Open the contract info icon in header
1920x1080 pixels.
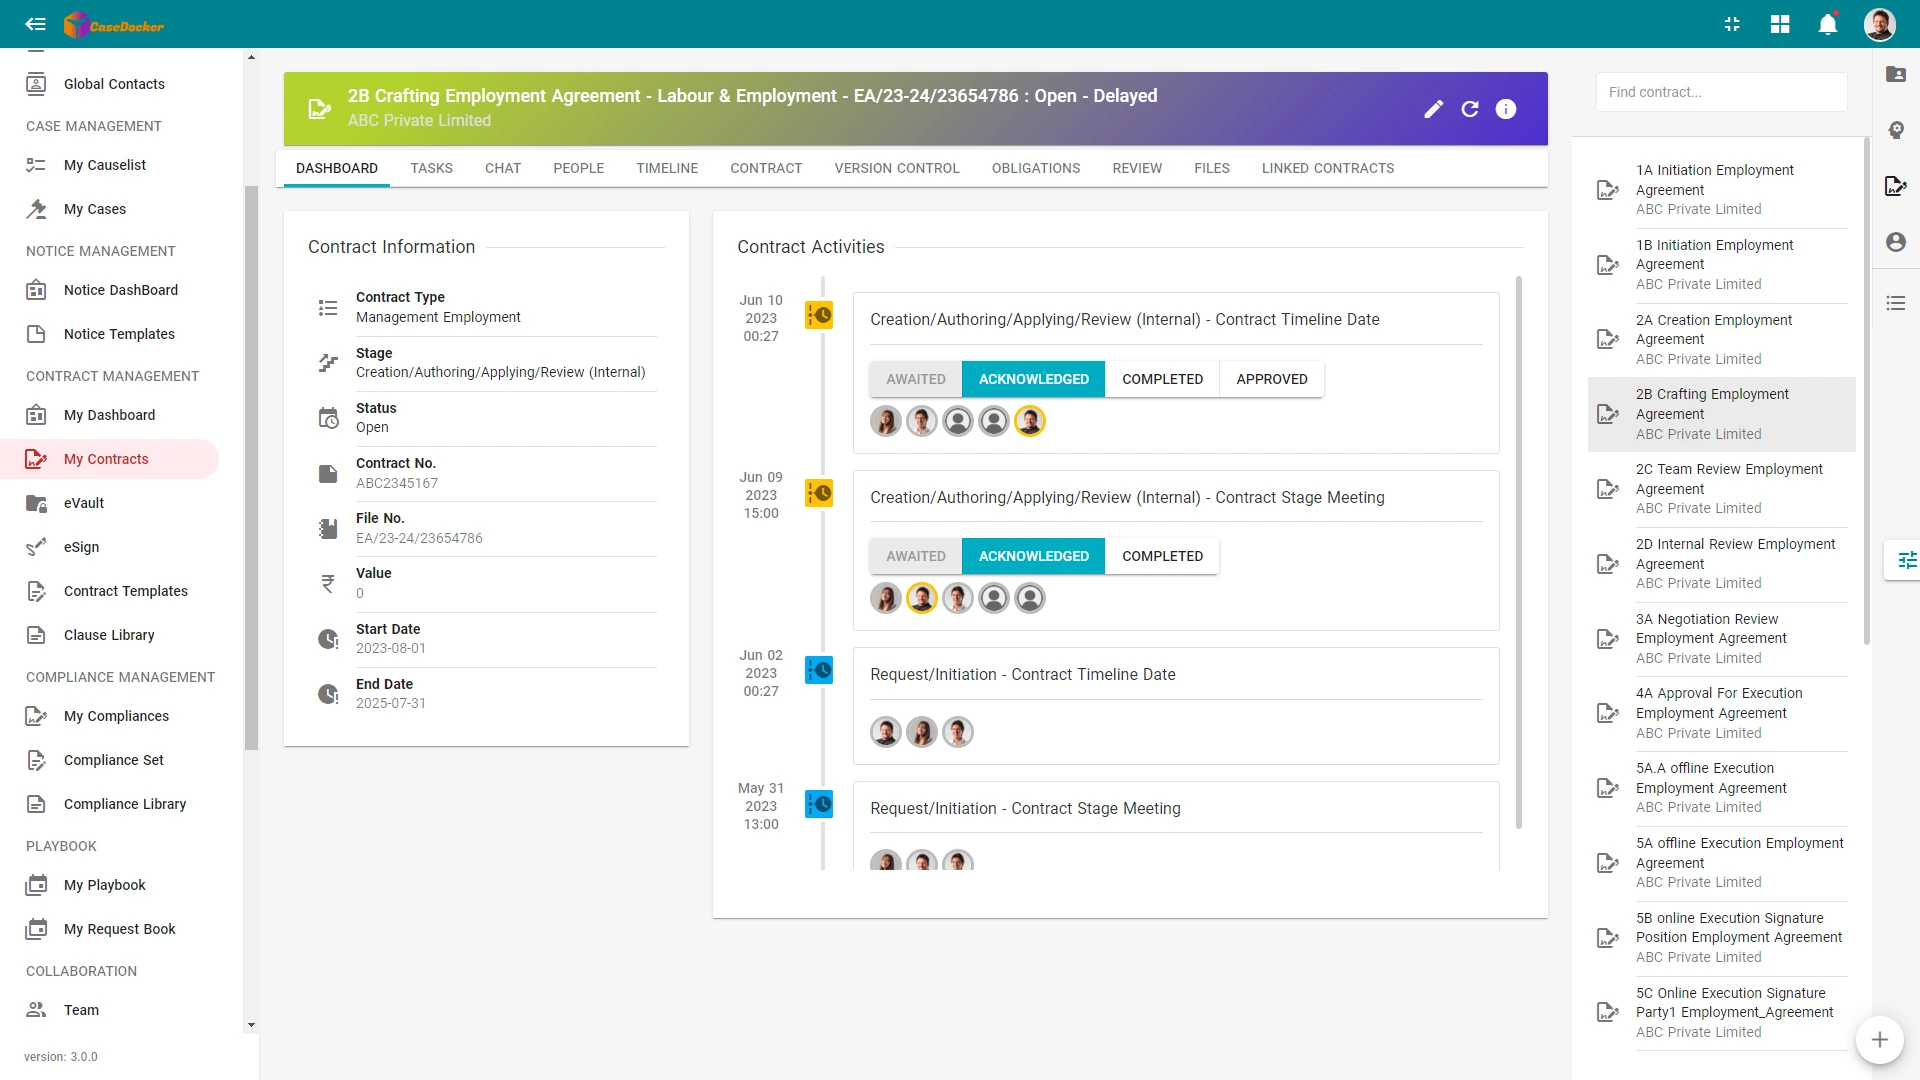pos(1505,109)
